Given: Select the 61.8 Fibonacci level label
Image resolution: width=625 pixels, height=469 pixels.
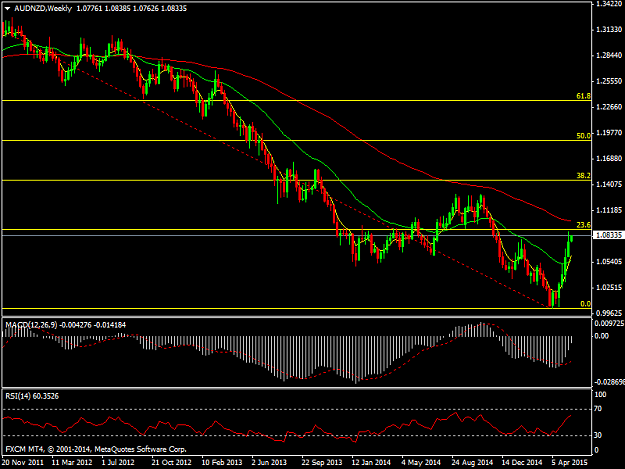Looking at the screenshot, I should 583,96.
